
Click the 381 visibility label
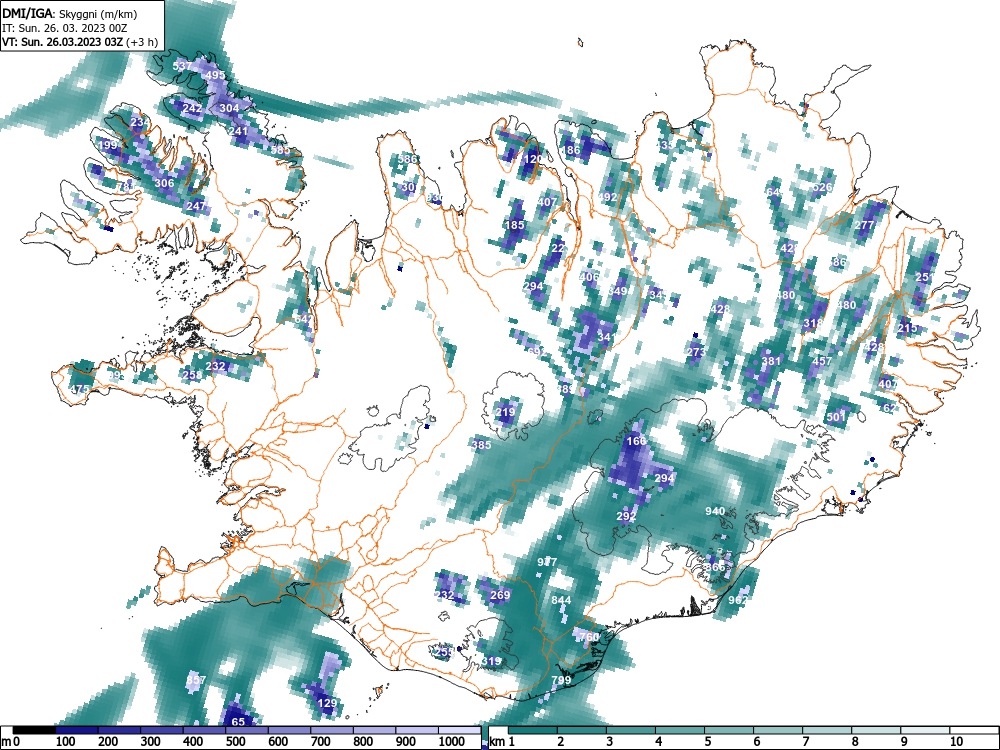(771, 361)
